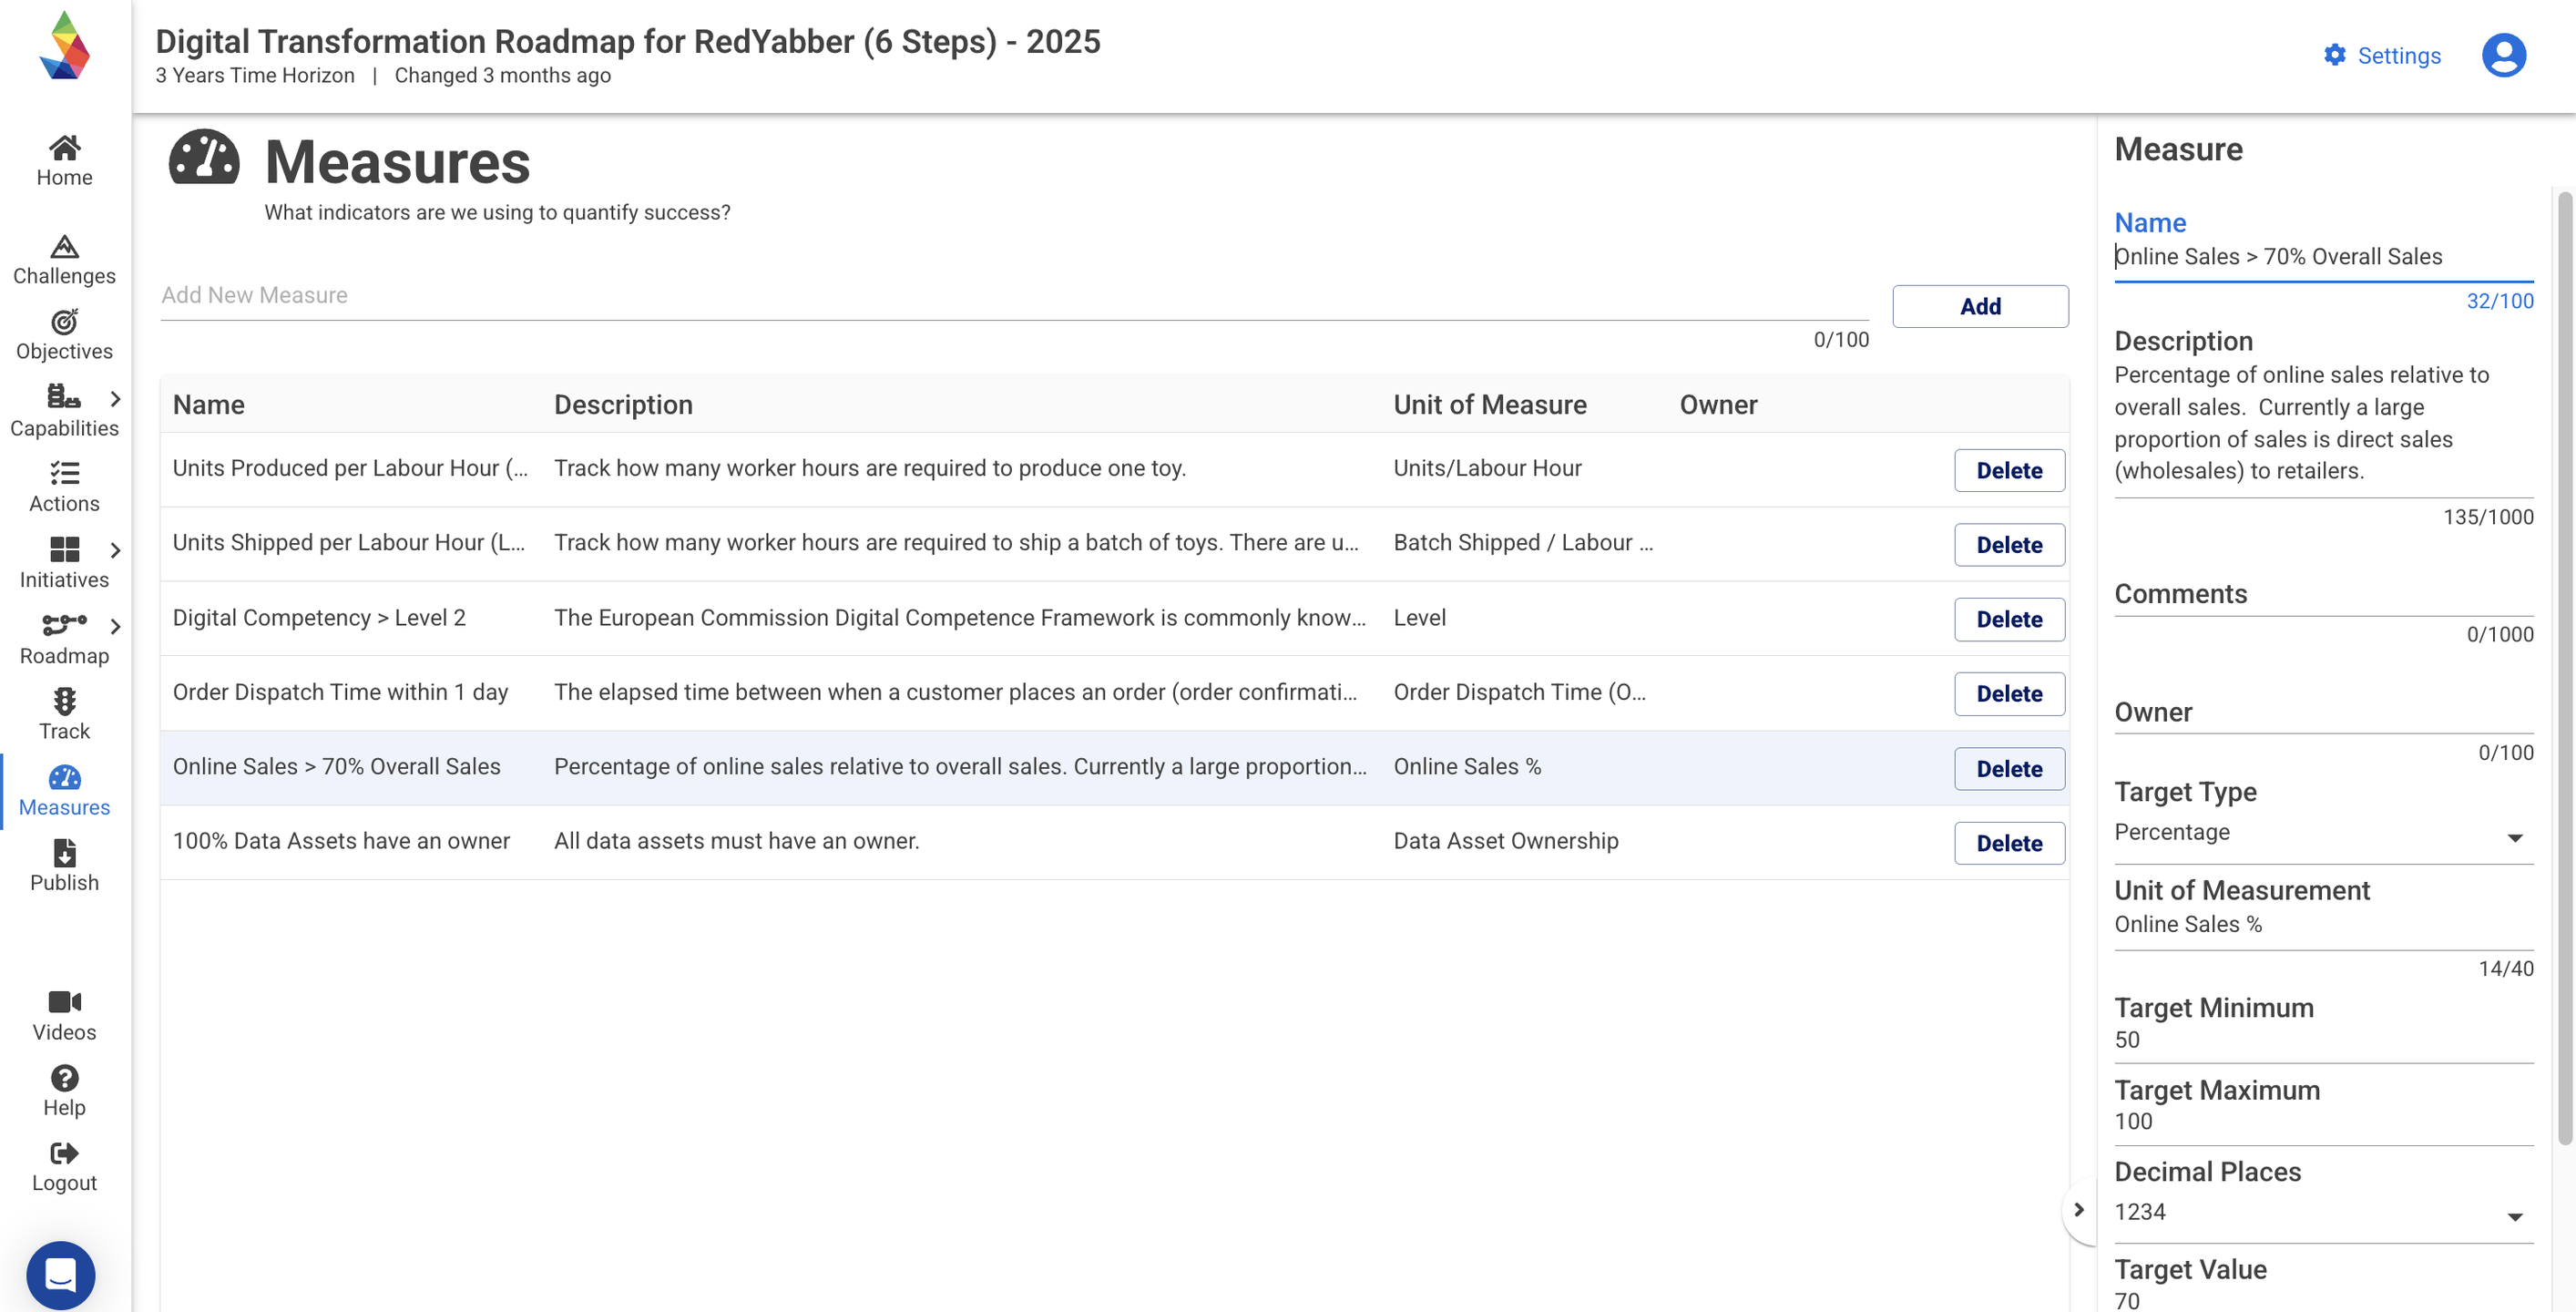Open the Track traffic light icon
This screenshot has width=2576, height=1312.
(x=64, y=701)
